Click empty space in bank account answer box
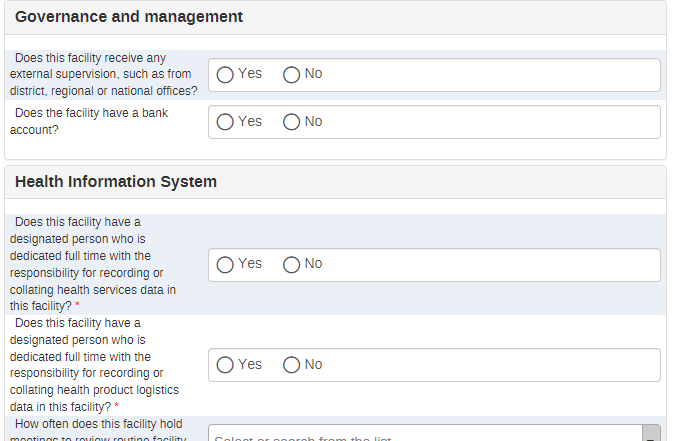Screen dimensions: 674x441 [490, 122]
